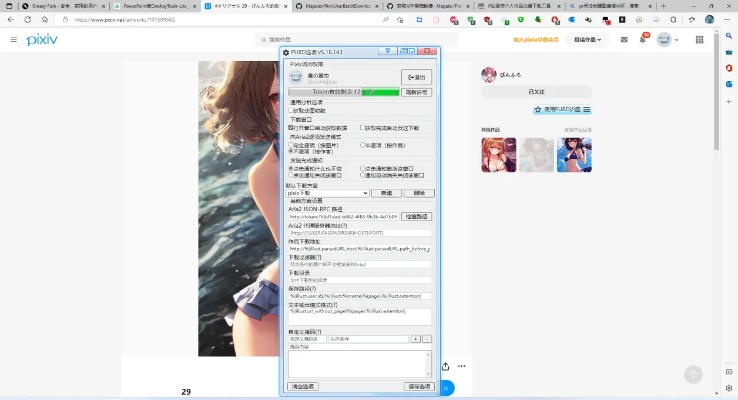This screenshot has height=400, width=738.
Task: Switch to the Greasy Fork tab
Action: (x=64, y=6)
